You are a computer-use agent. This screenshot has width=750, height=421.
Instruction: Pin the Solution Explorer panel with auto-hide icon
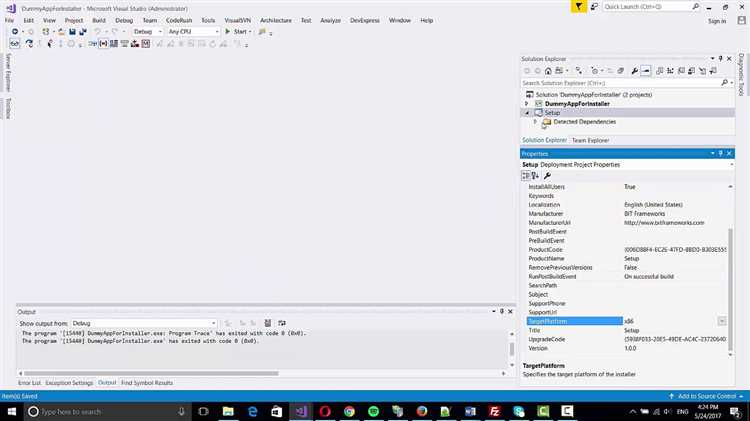click(720, 58)
